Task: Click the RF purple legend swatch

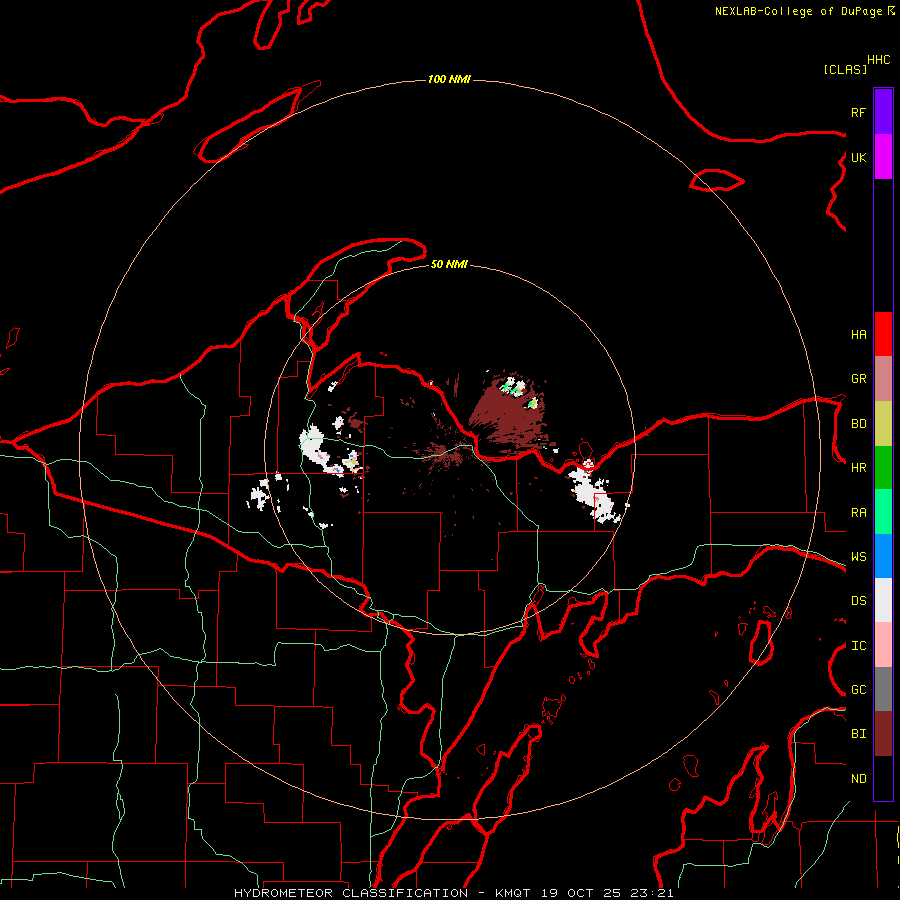Action: pos(883,112)
